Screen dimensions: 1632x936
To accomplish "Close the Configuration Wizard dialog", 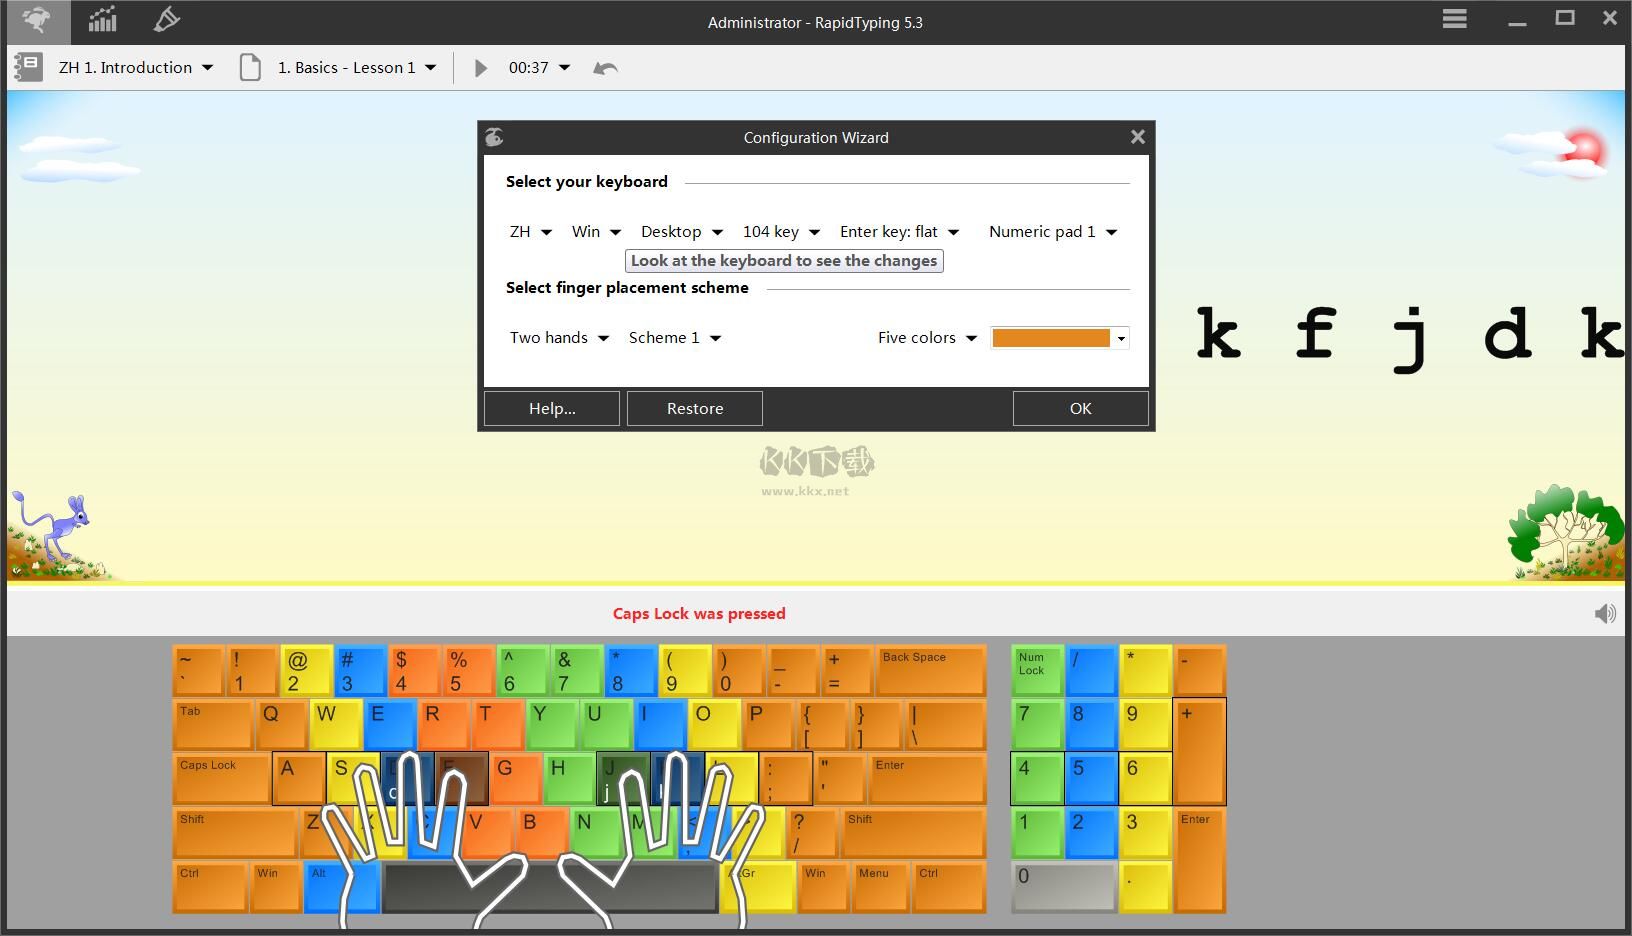I will [1137, 137].
